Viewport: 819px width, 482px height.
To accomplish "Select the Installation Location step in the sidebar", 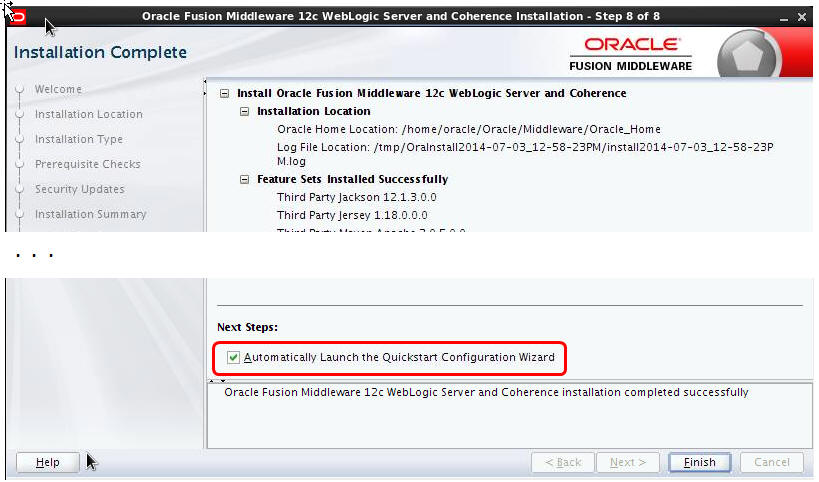I will 88,114.
